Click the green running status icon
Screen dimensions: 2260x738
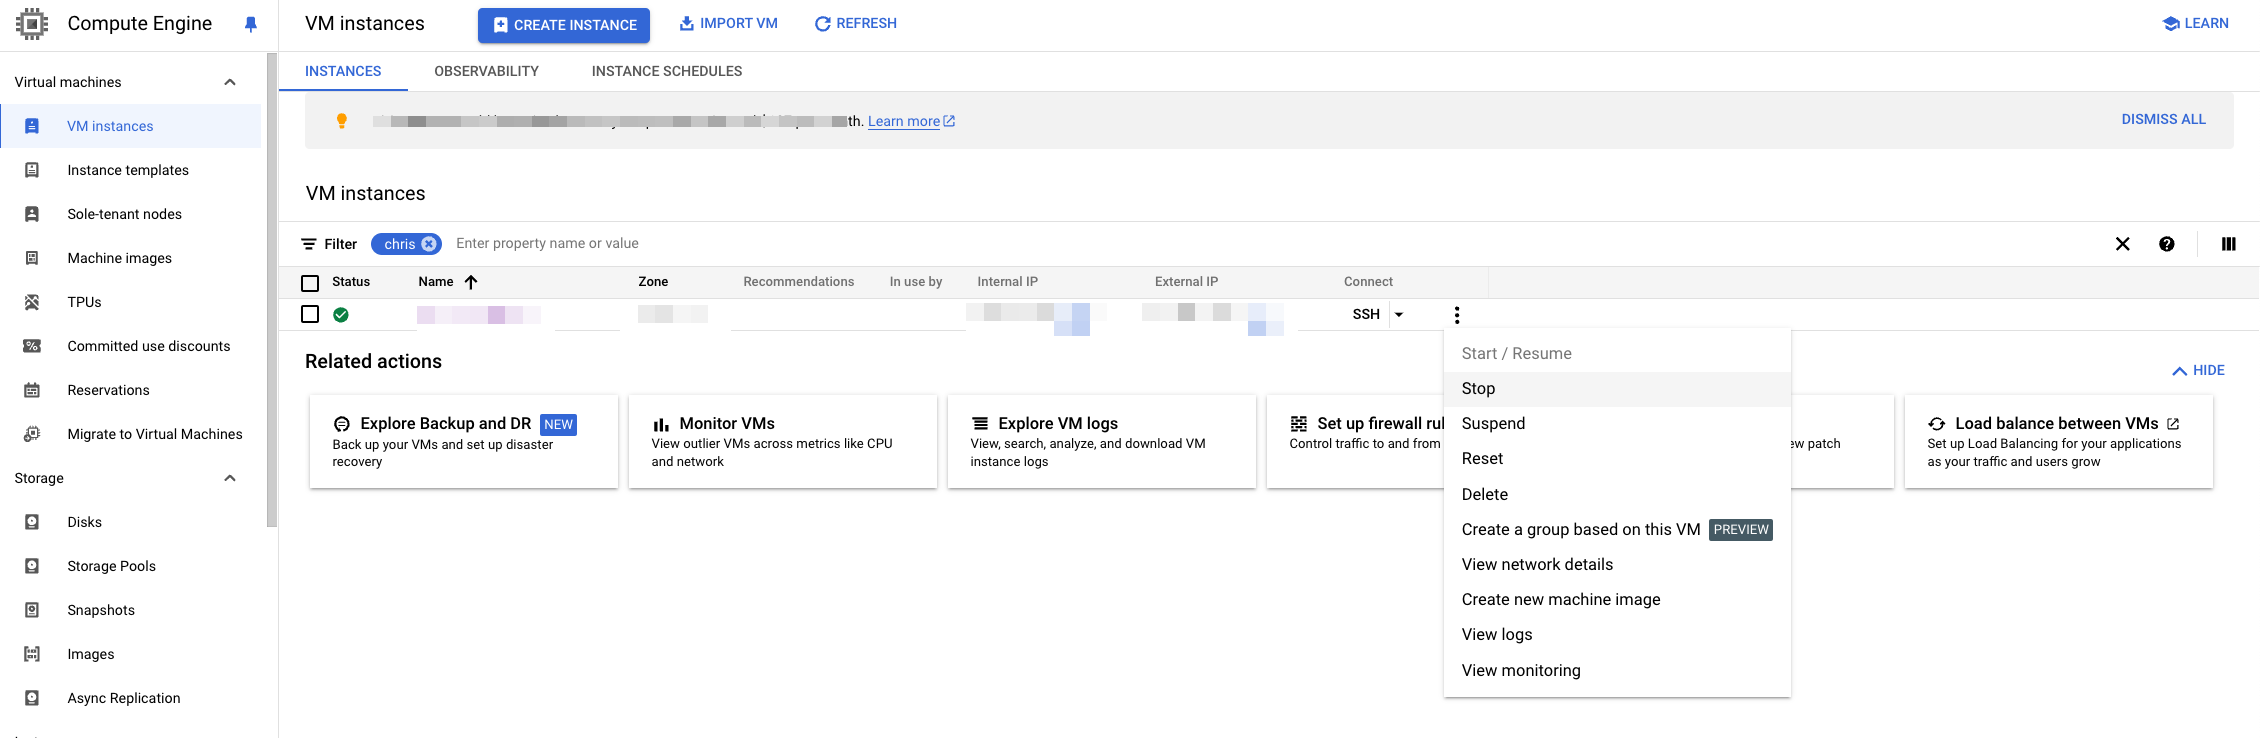341,315
